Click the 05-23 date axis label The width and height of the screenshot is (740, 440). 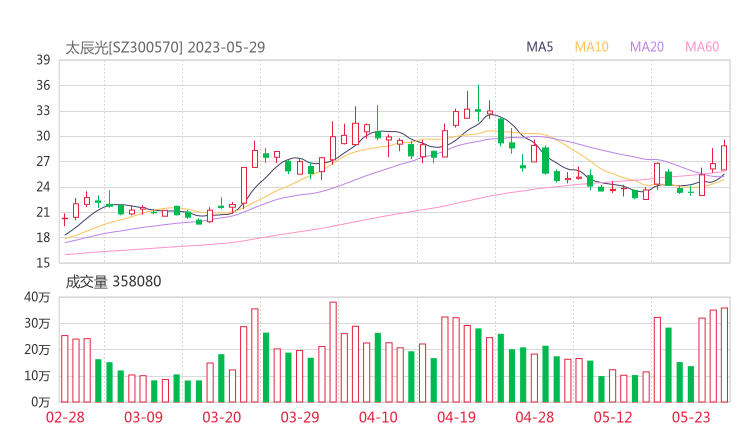tap(691, 417)
